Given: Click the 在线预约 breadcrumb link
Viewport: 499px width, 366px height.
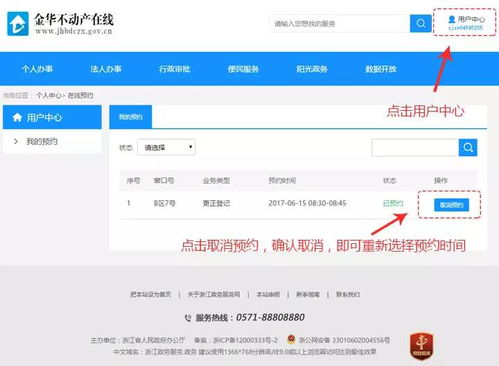Looking at the screenshot, I should click(x=80, y=95).
